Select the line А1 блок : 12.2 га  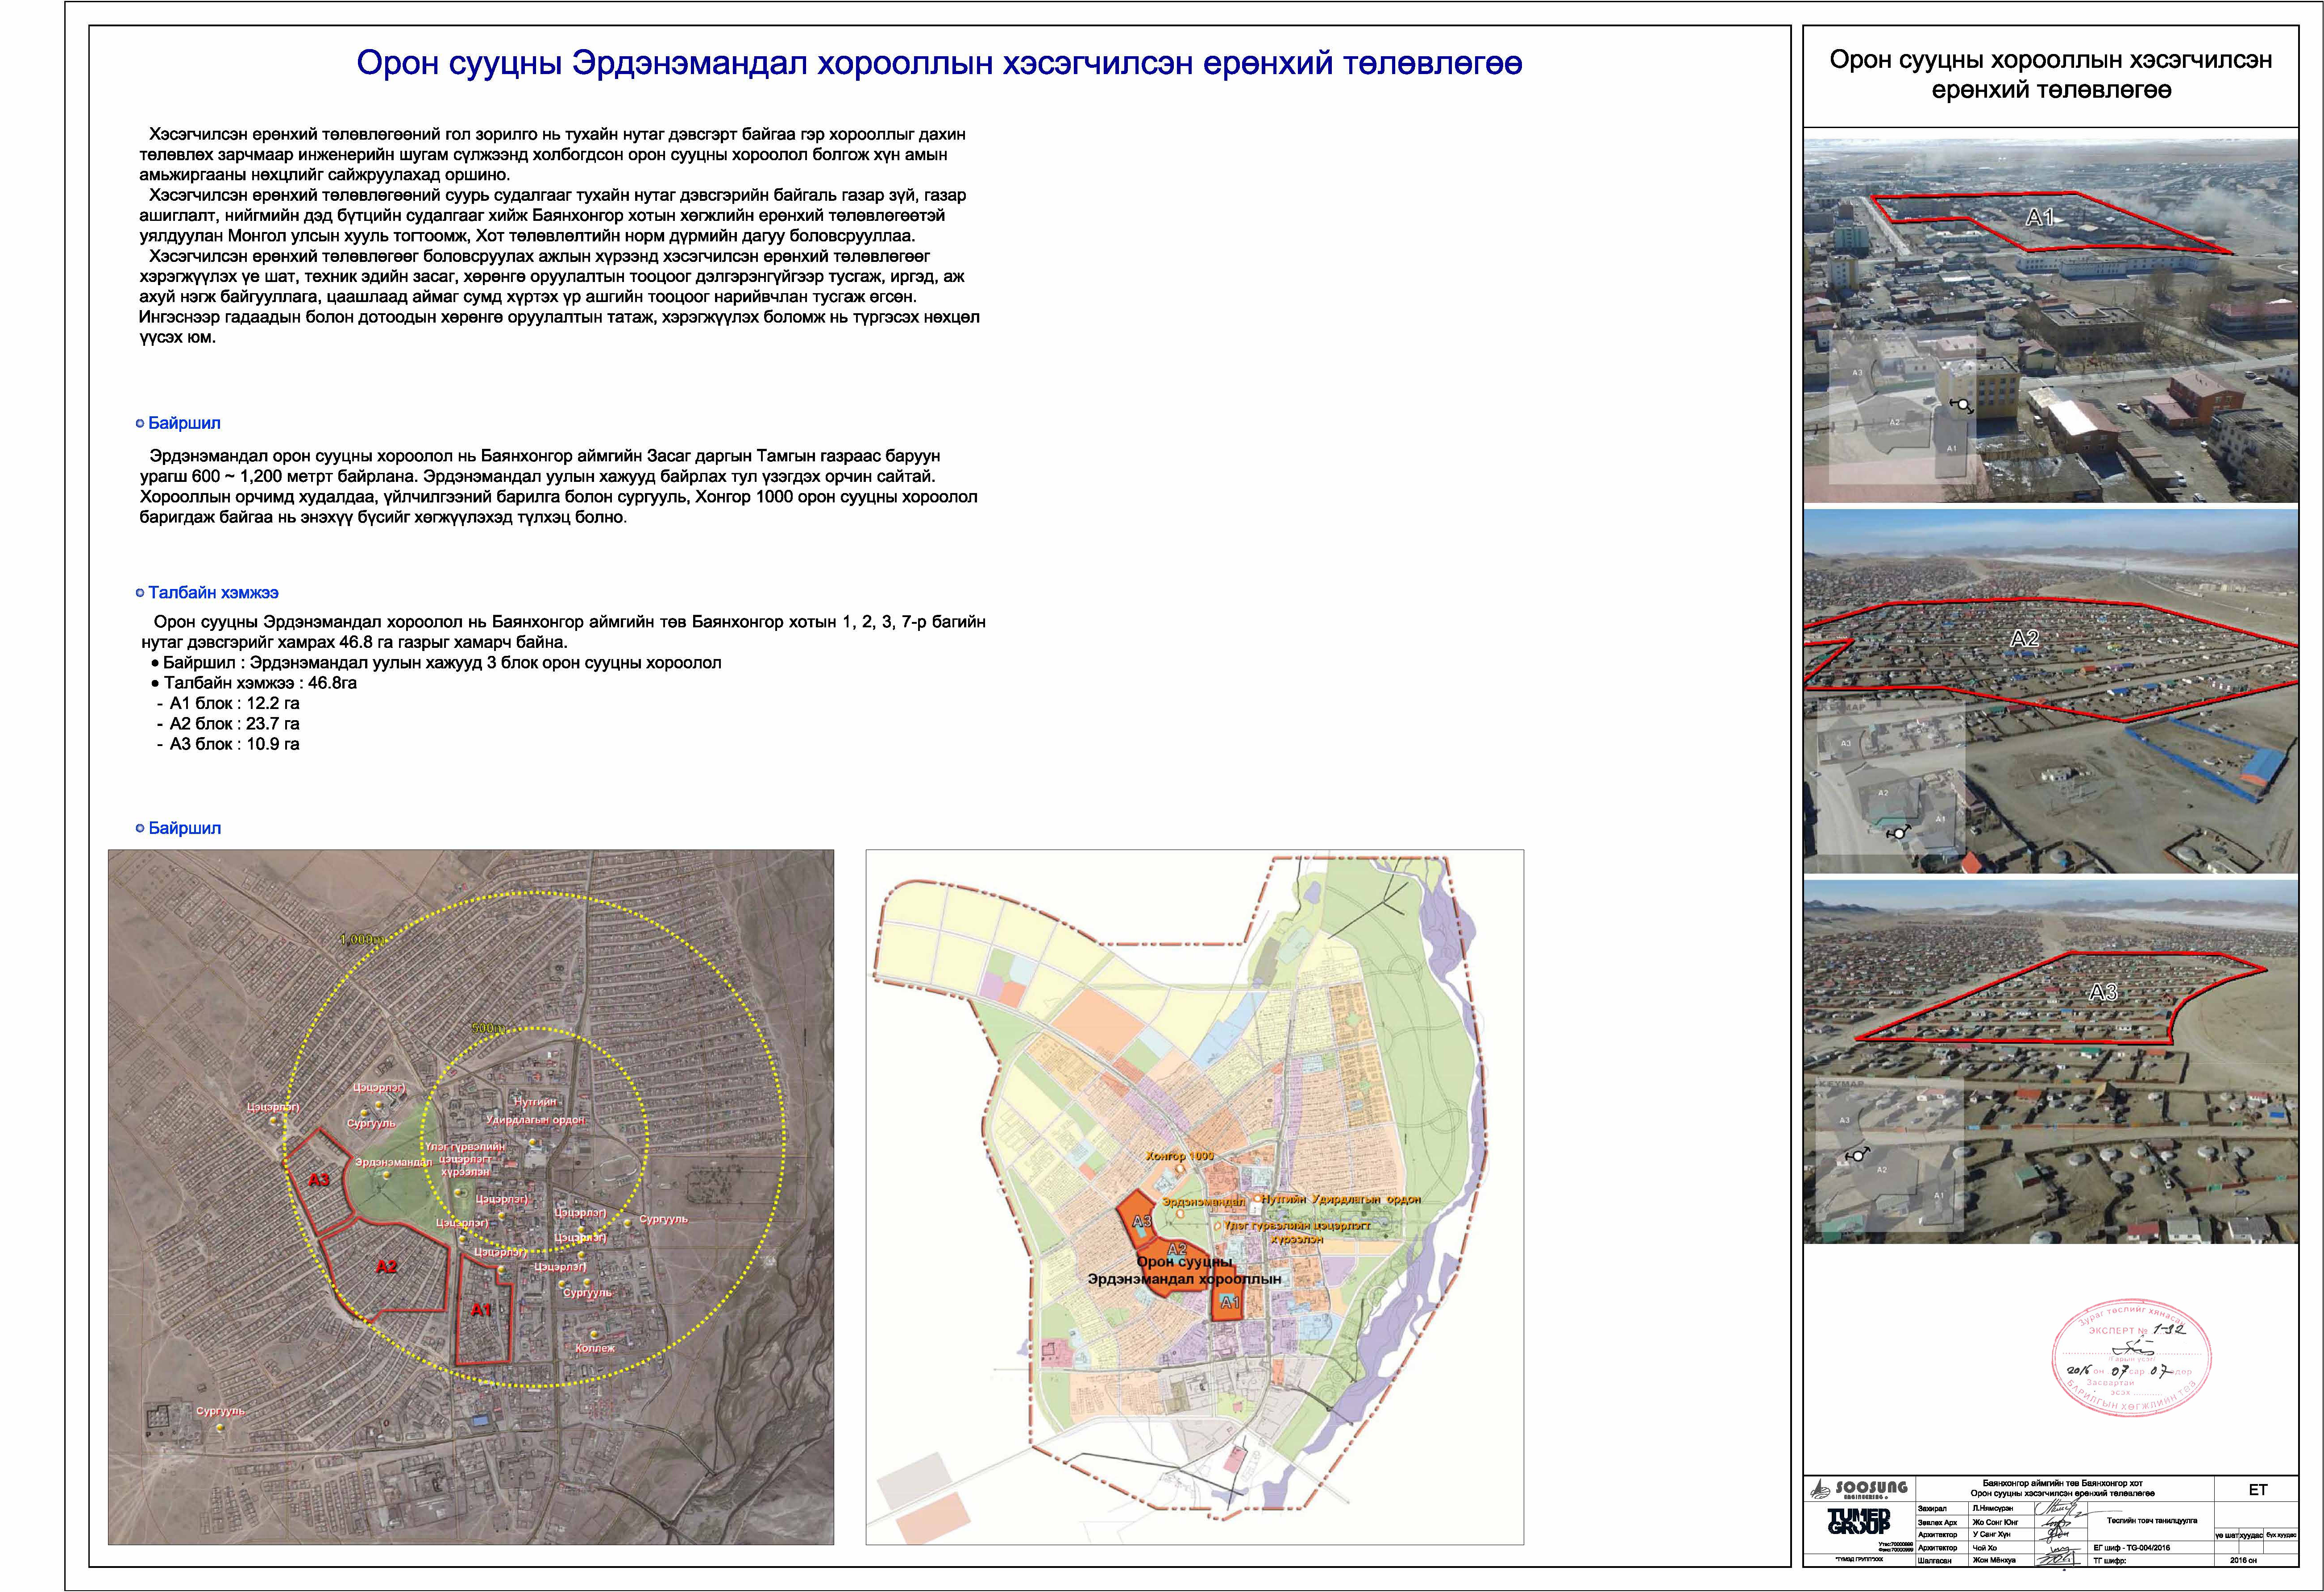pos(228,703)
